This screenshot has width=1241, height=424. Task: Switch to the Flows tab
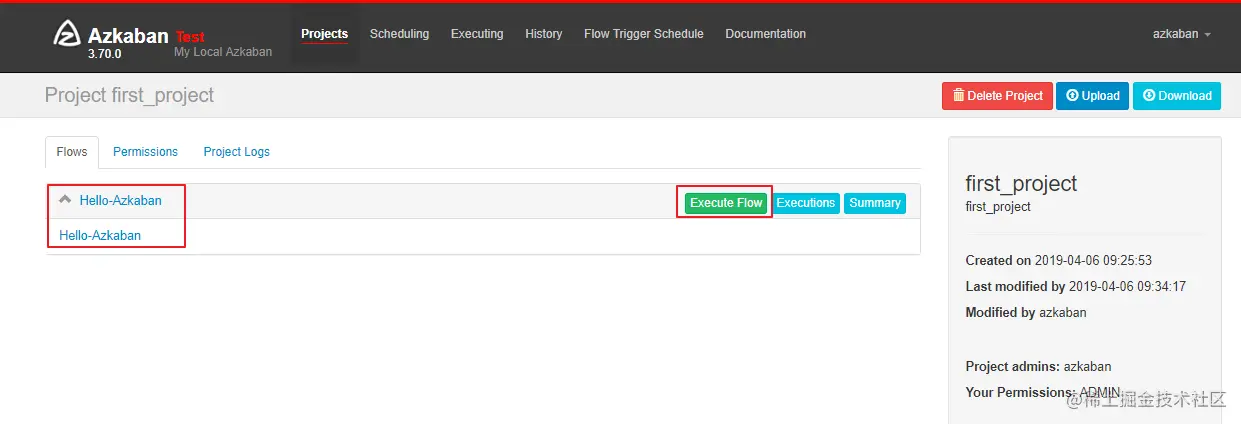click(72, 152)
